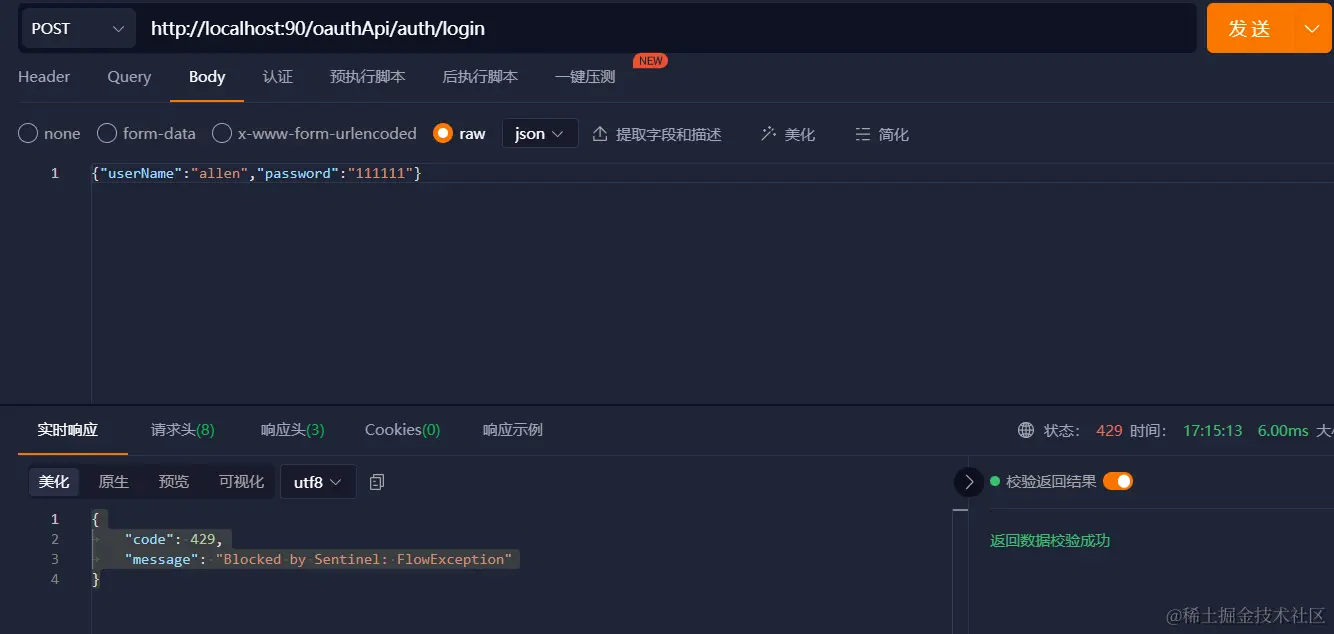Click the globe icon next to 状态

tap(1026, 430)
